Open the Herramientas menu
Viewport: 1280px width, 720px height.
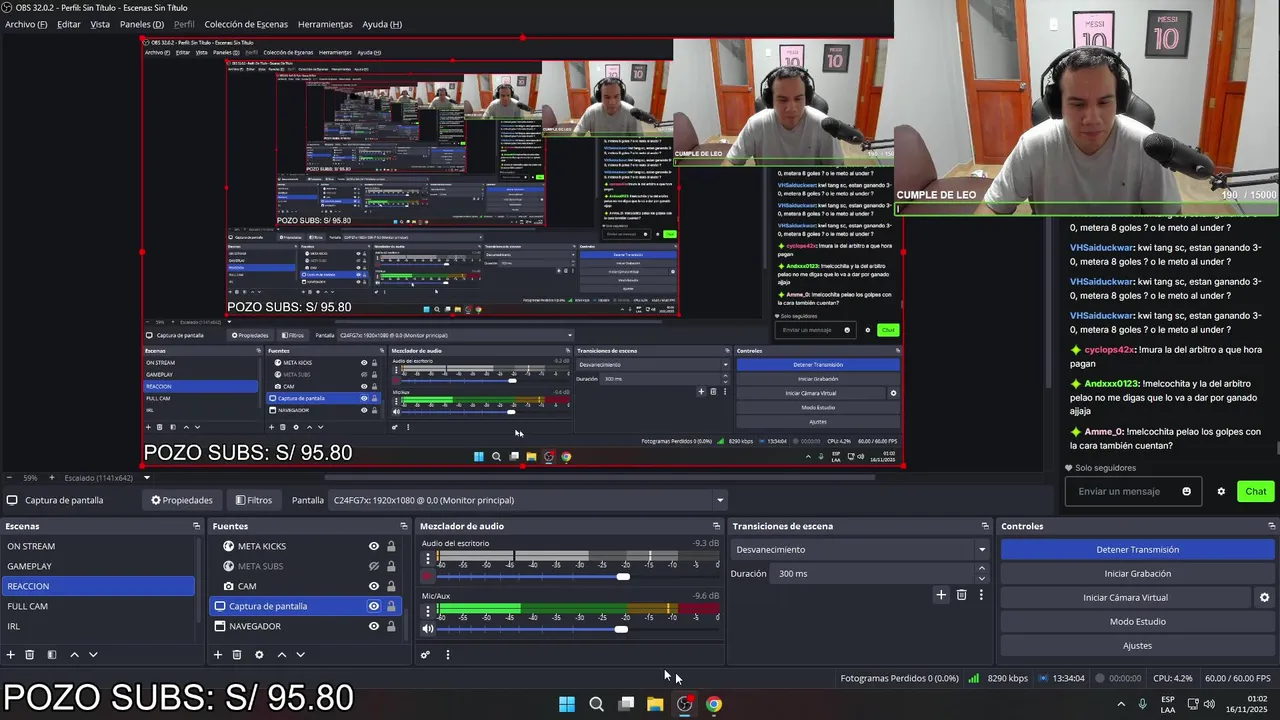click(325, 24)
